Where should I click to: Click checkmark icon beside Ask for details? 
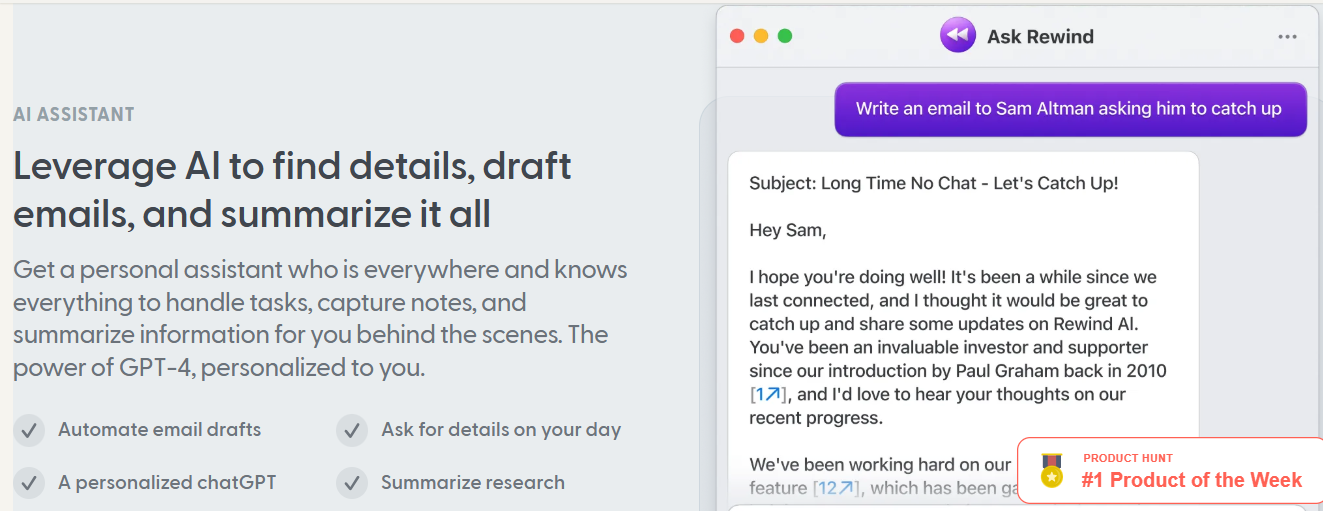click(x=352, y=431)
